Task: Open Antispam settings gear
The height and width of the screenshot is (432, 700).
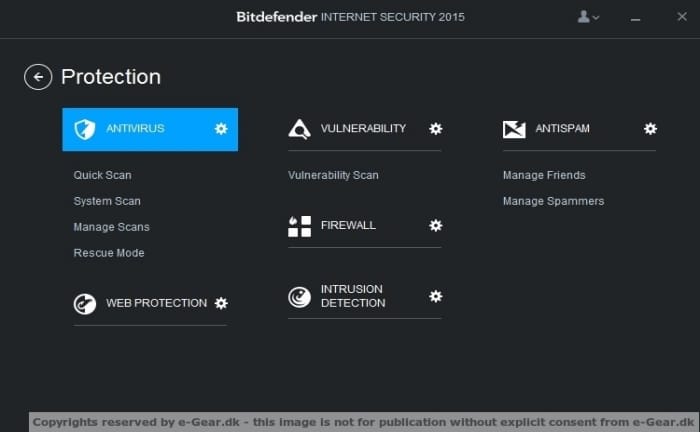Action: pos(650,129)
